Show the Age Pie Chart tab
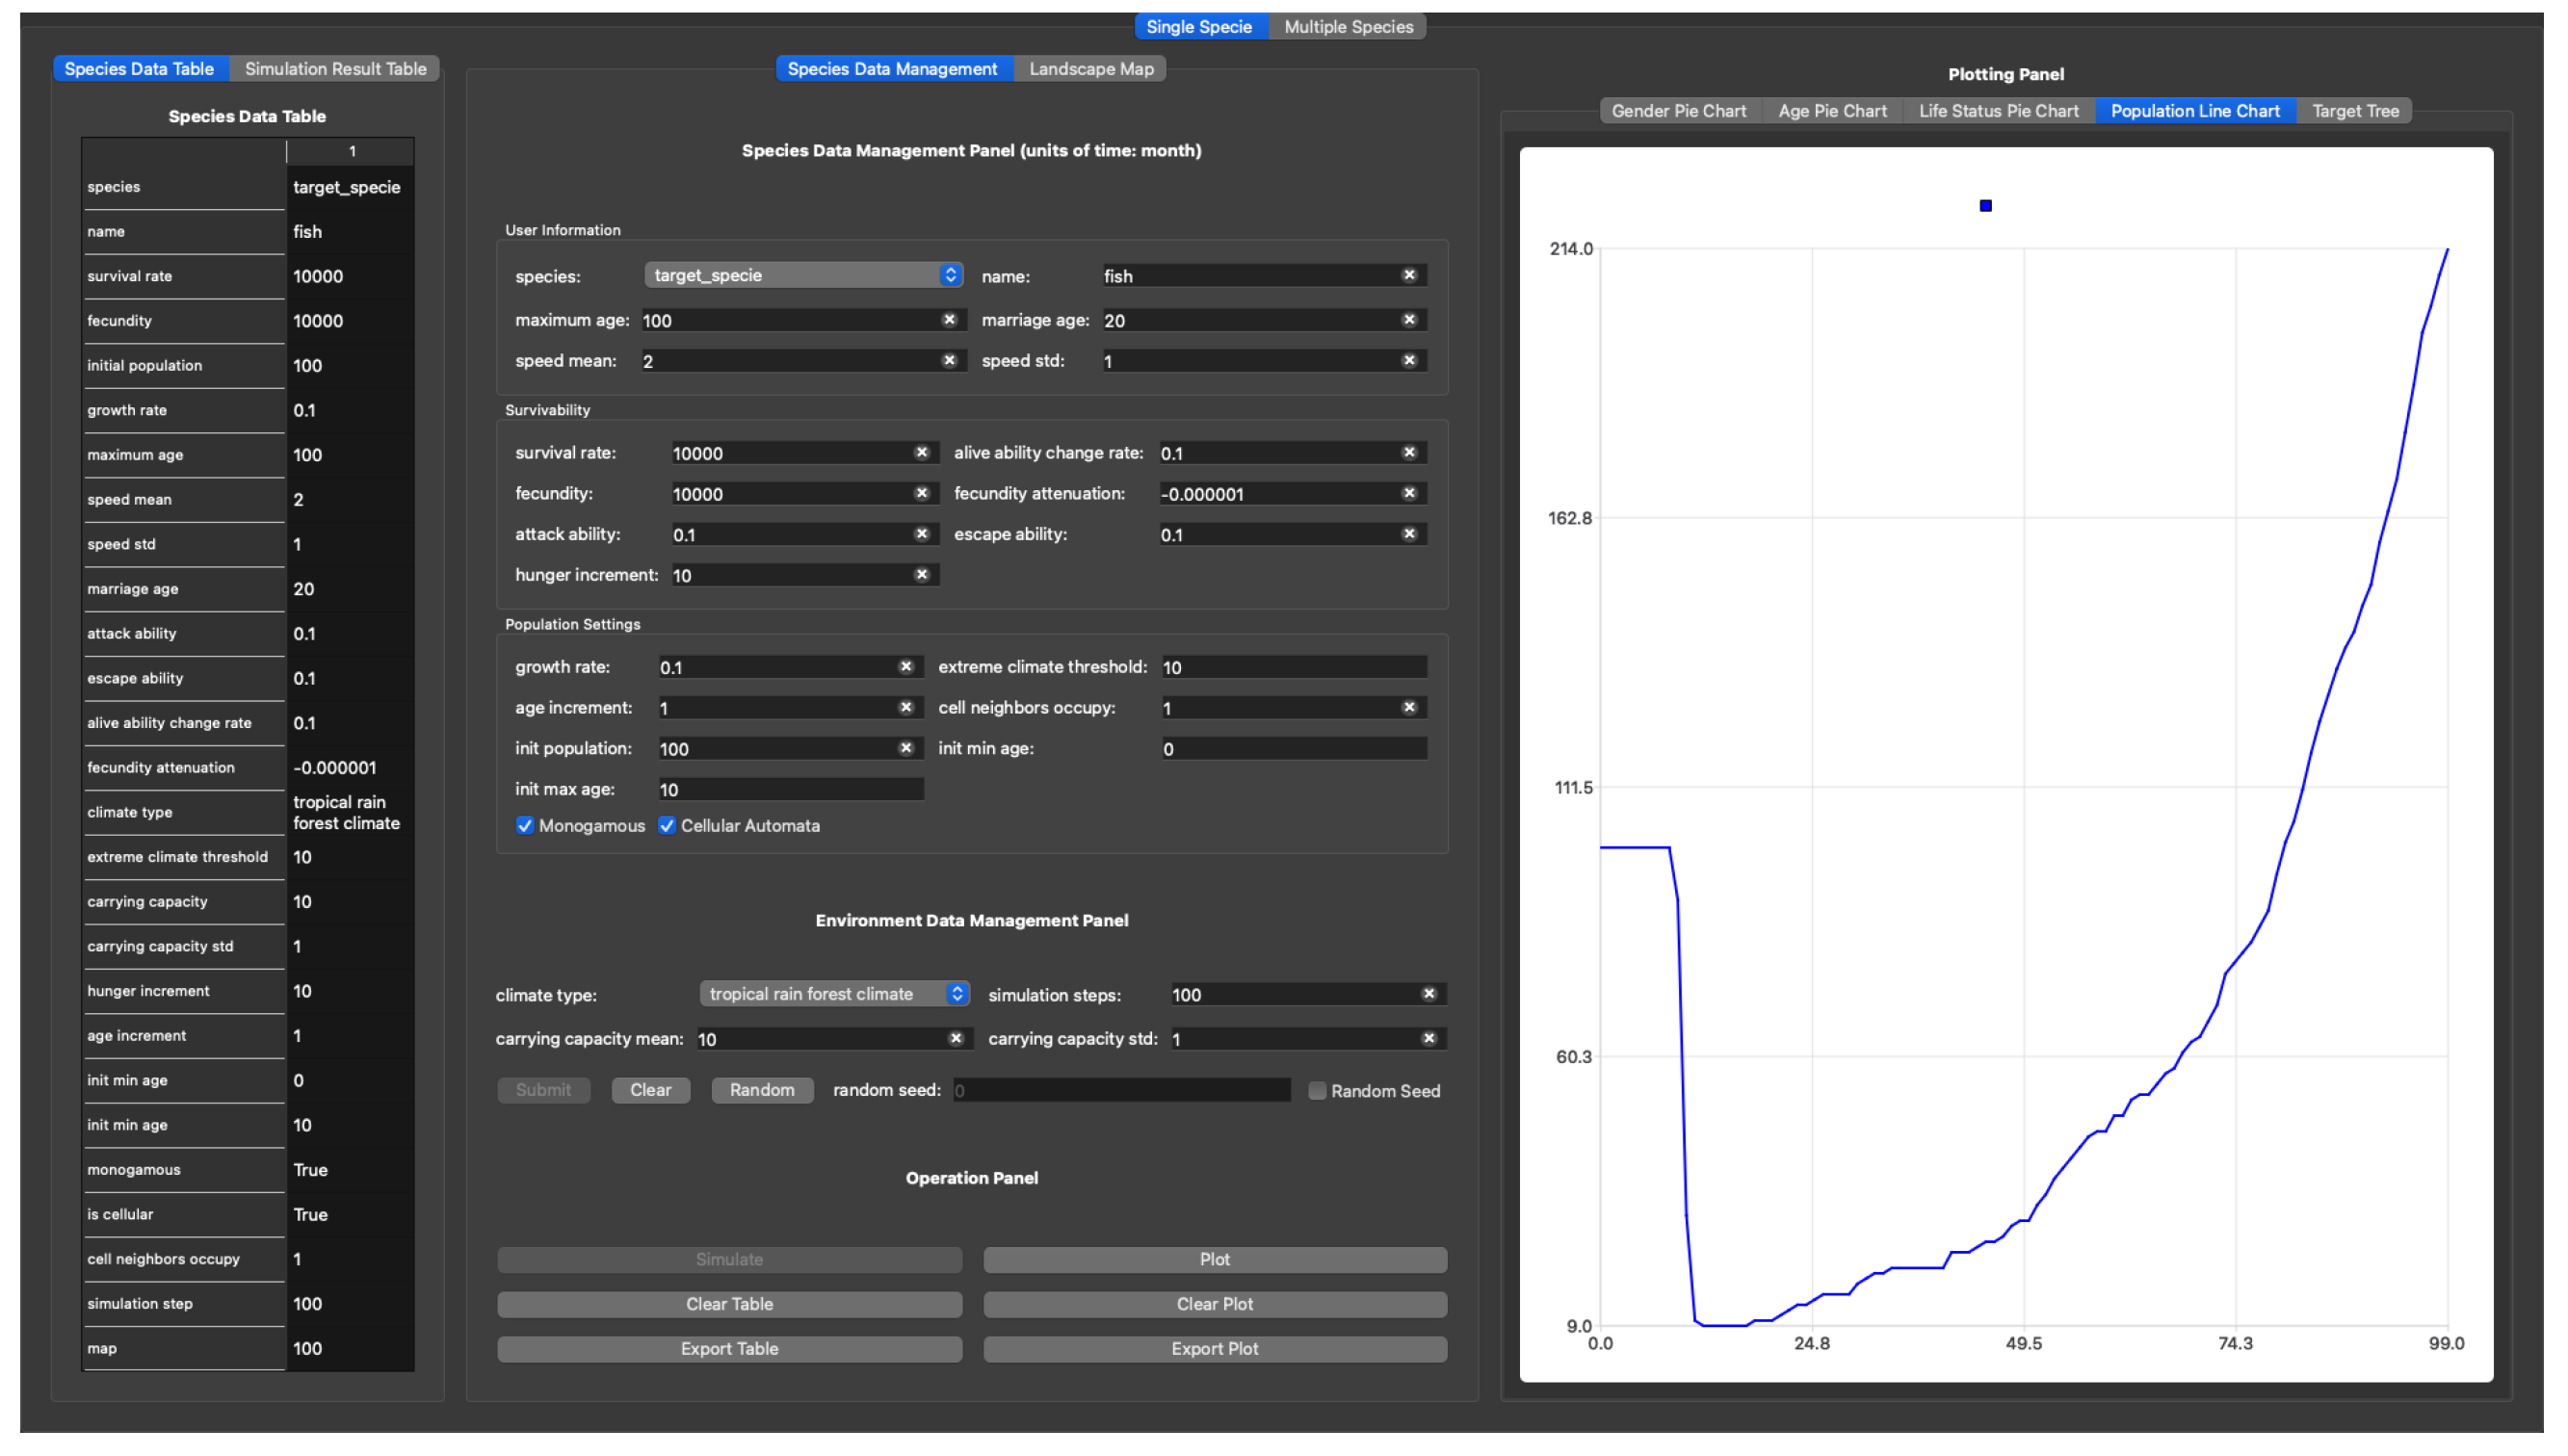The width and height of the screenshot is (2568, 1456). click(x=1832, y=111)
